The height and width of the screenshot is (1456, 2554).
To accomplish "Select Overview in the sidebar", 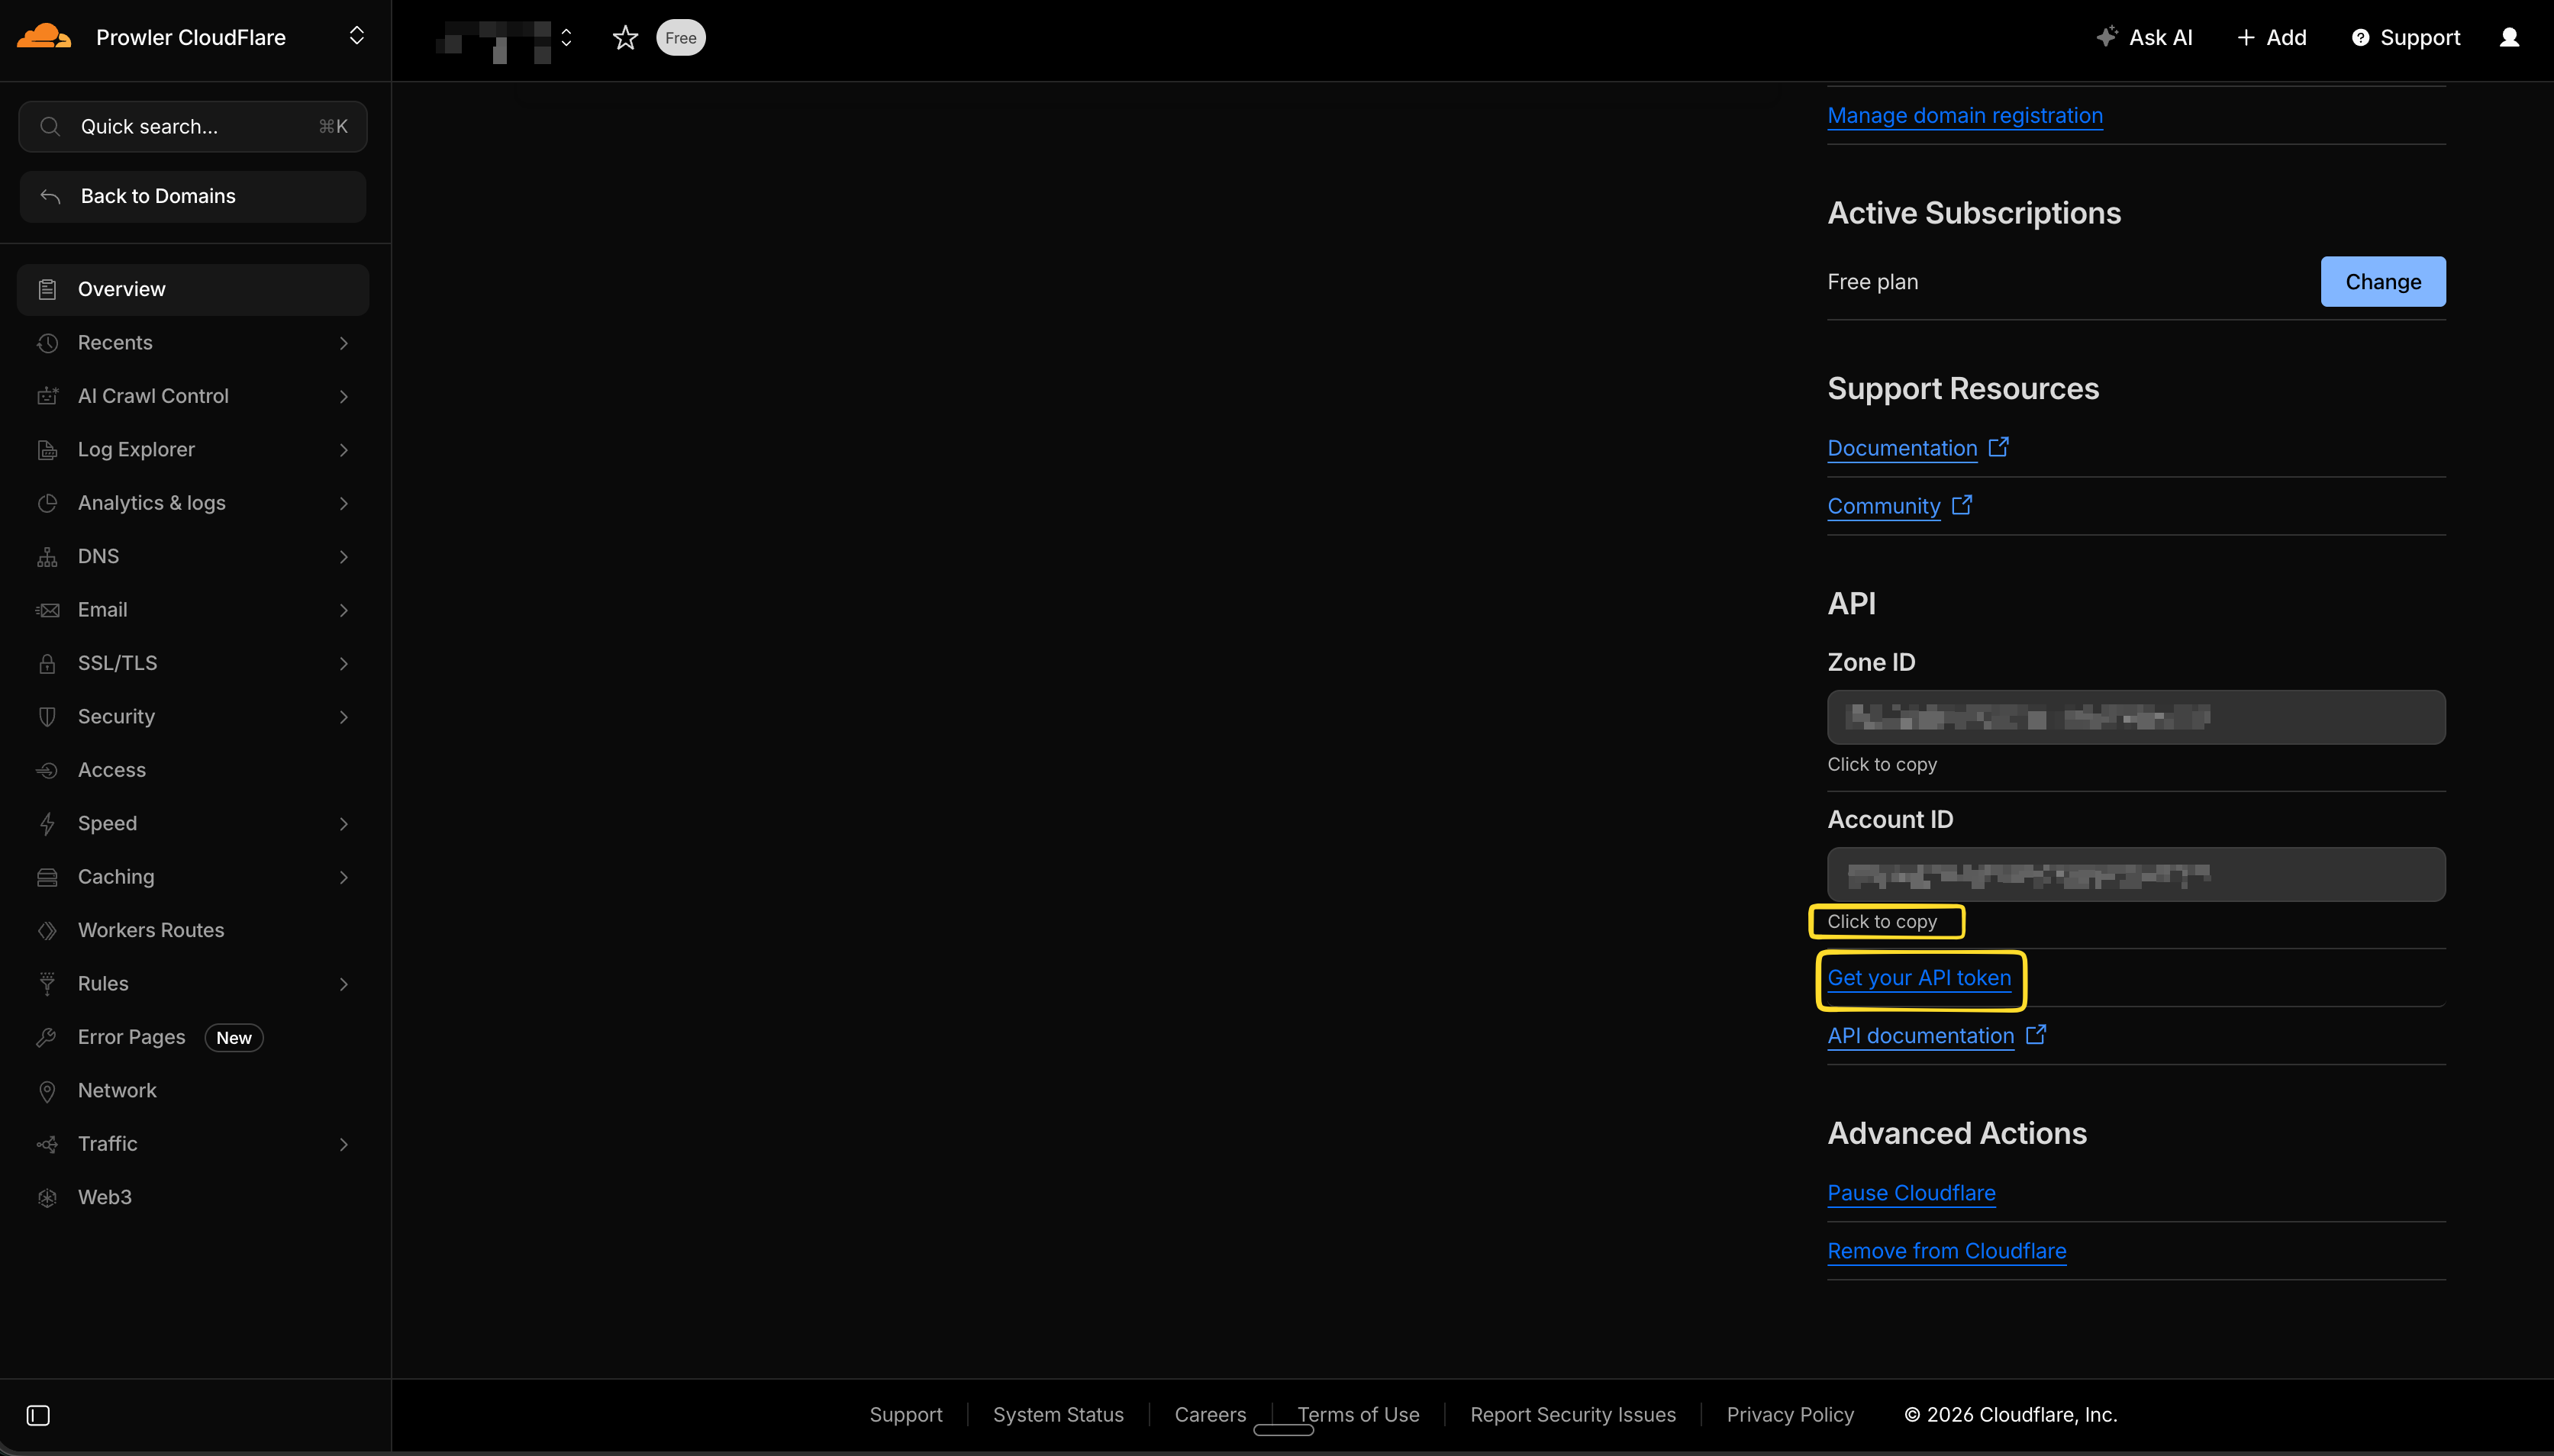I will tap(122, 290).
